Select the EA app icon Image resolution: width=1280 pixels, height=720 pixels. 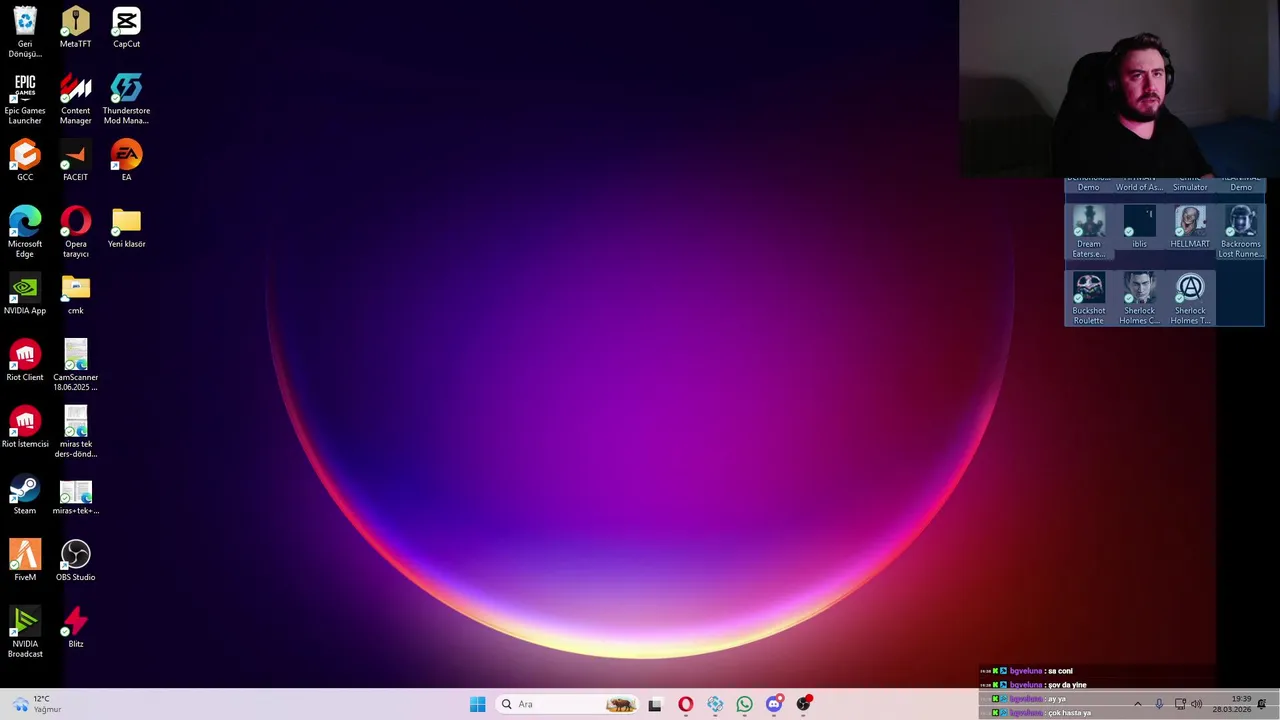click(x=126, y=160)
